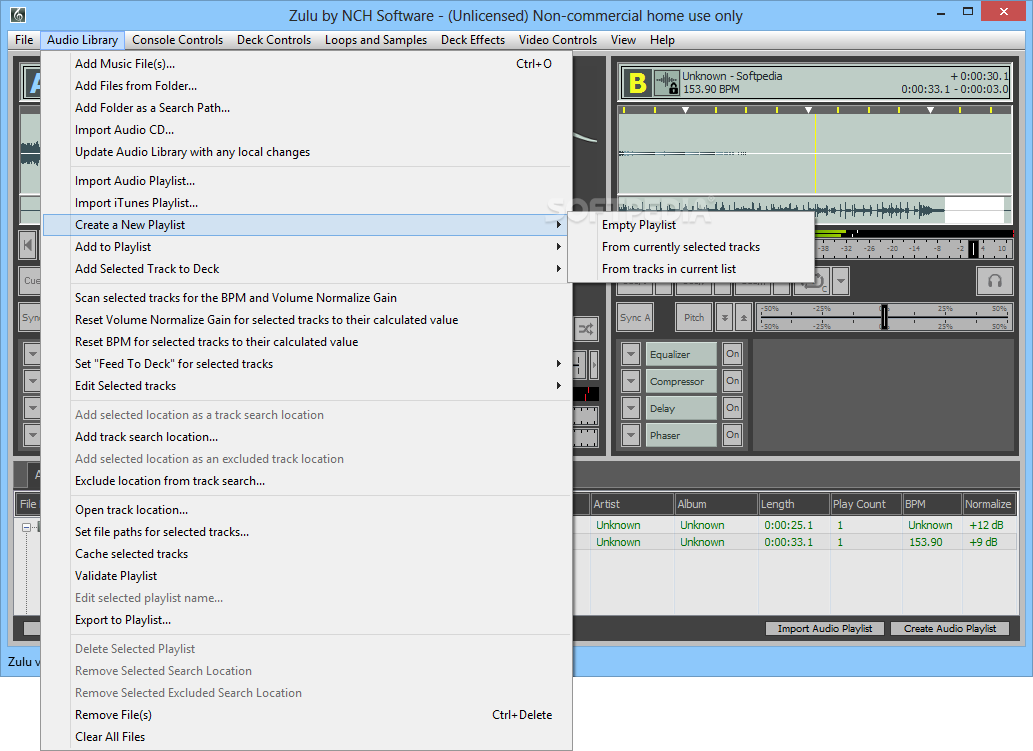The image size is (1033, 751).
Task: Click deck A skip-to-start button
Action: click(28, 246)
